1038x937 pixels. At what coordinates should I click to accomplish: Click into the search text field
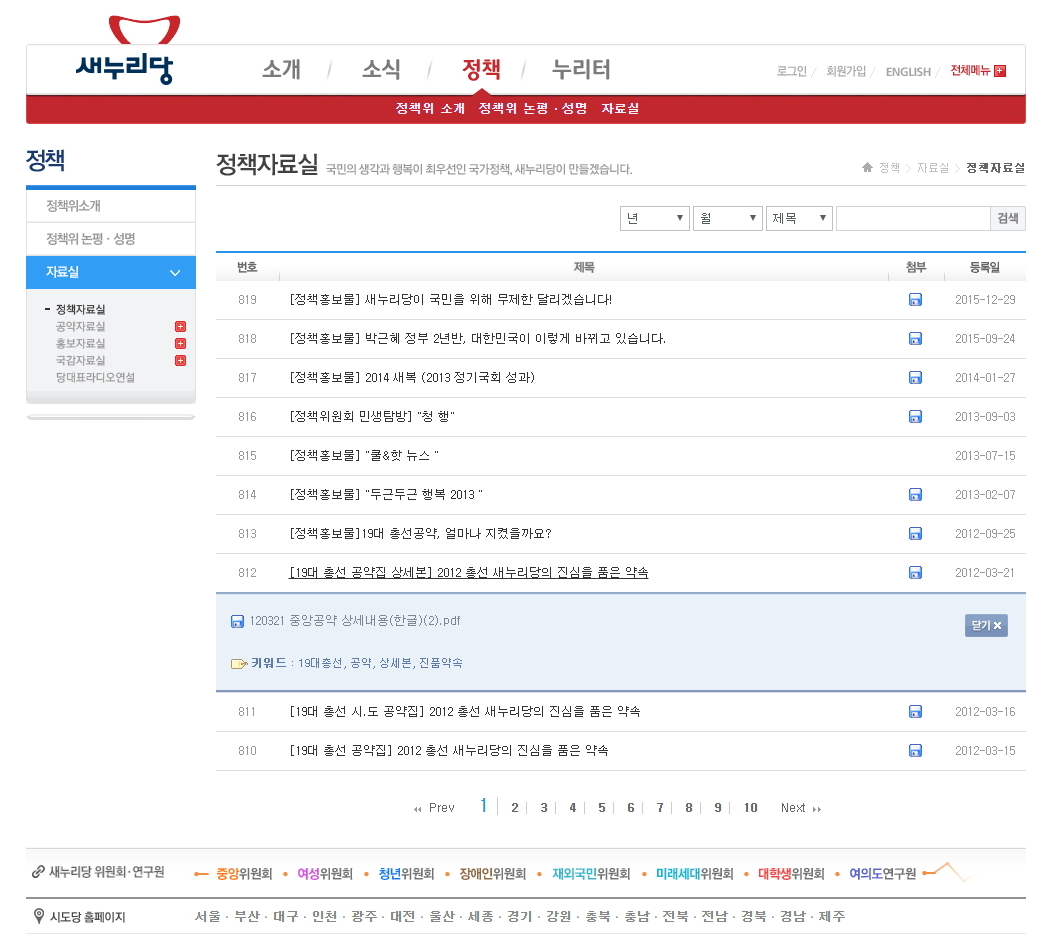pos(912,219)
